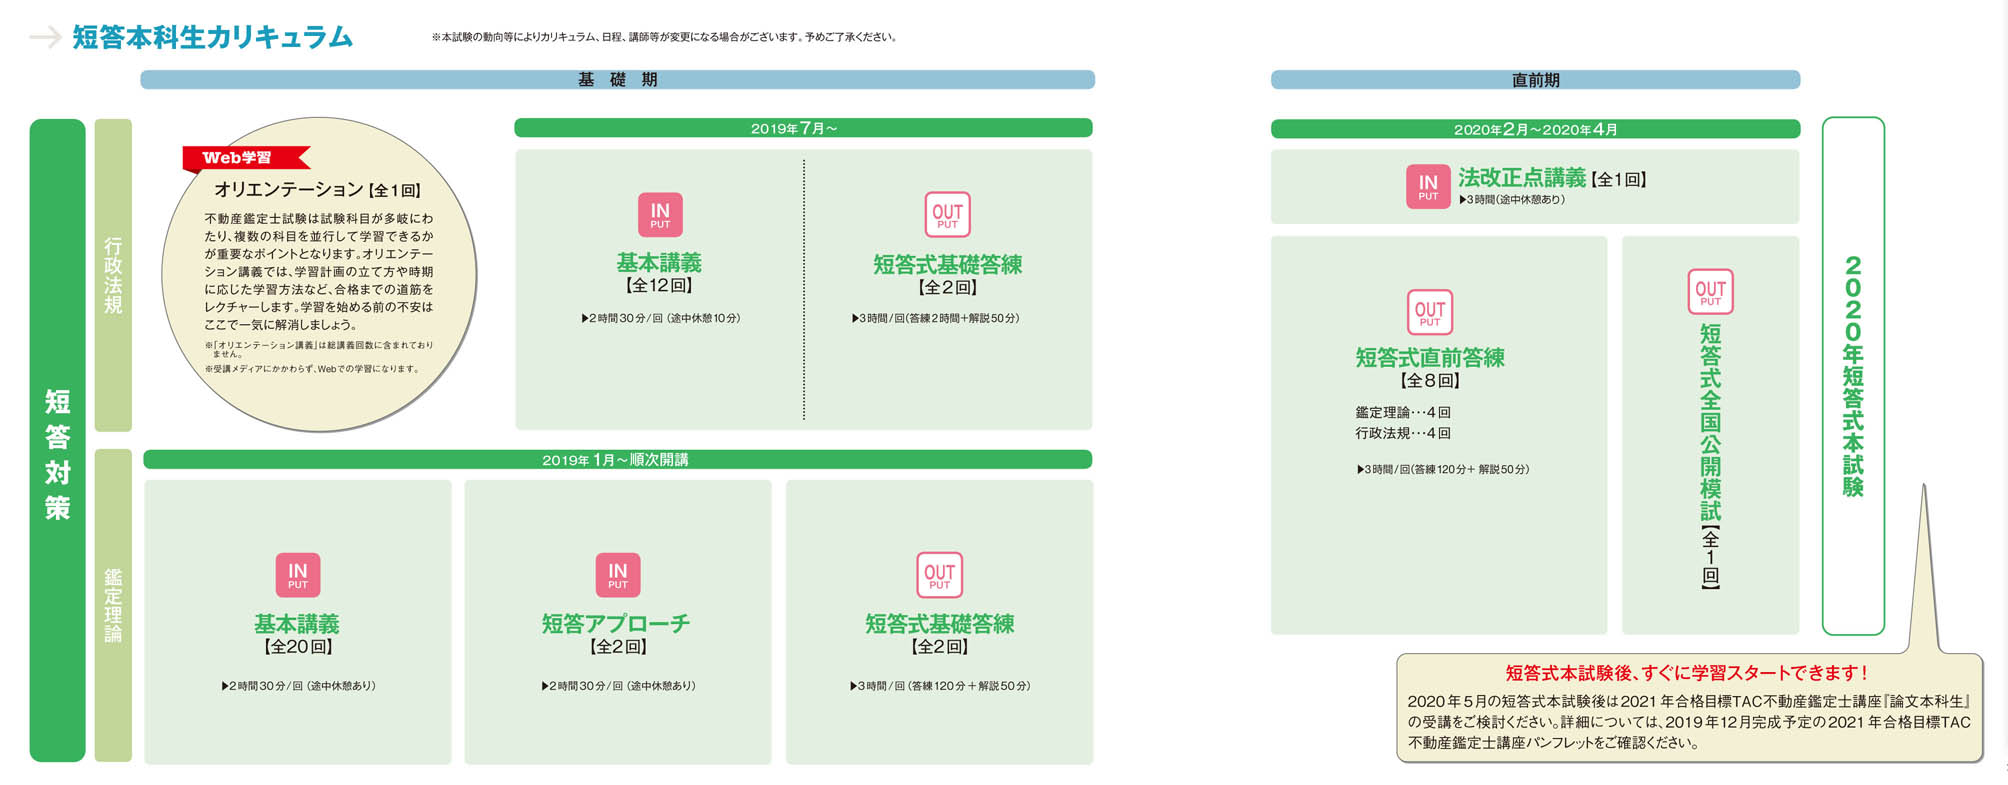Viewport: 2008px width, 785px height.
Task: Select the INPUT icon above 短答アプローチ
Action: [618, 575]
